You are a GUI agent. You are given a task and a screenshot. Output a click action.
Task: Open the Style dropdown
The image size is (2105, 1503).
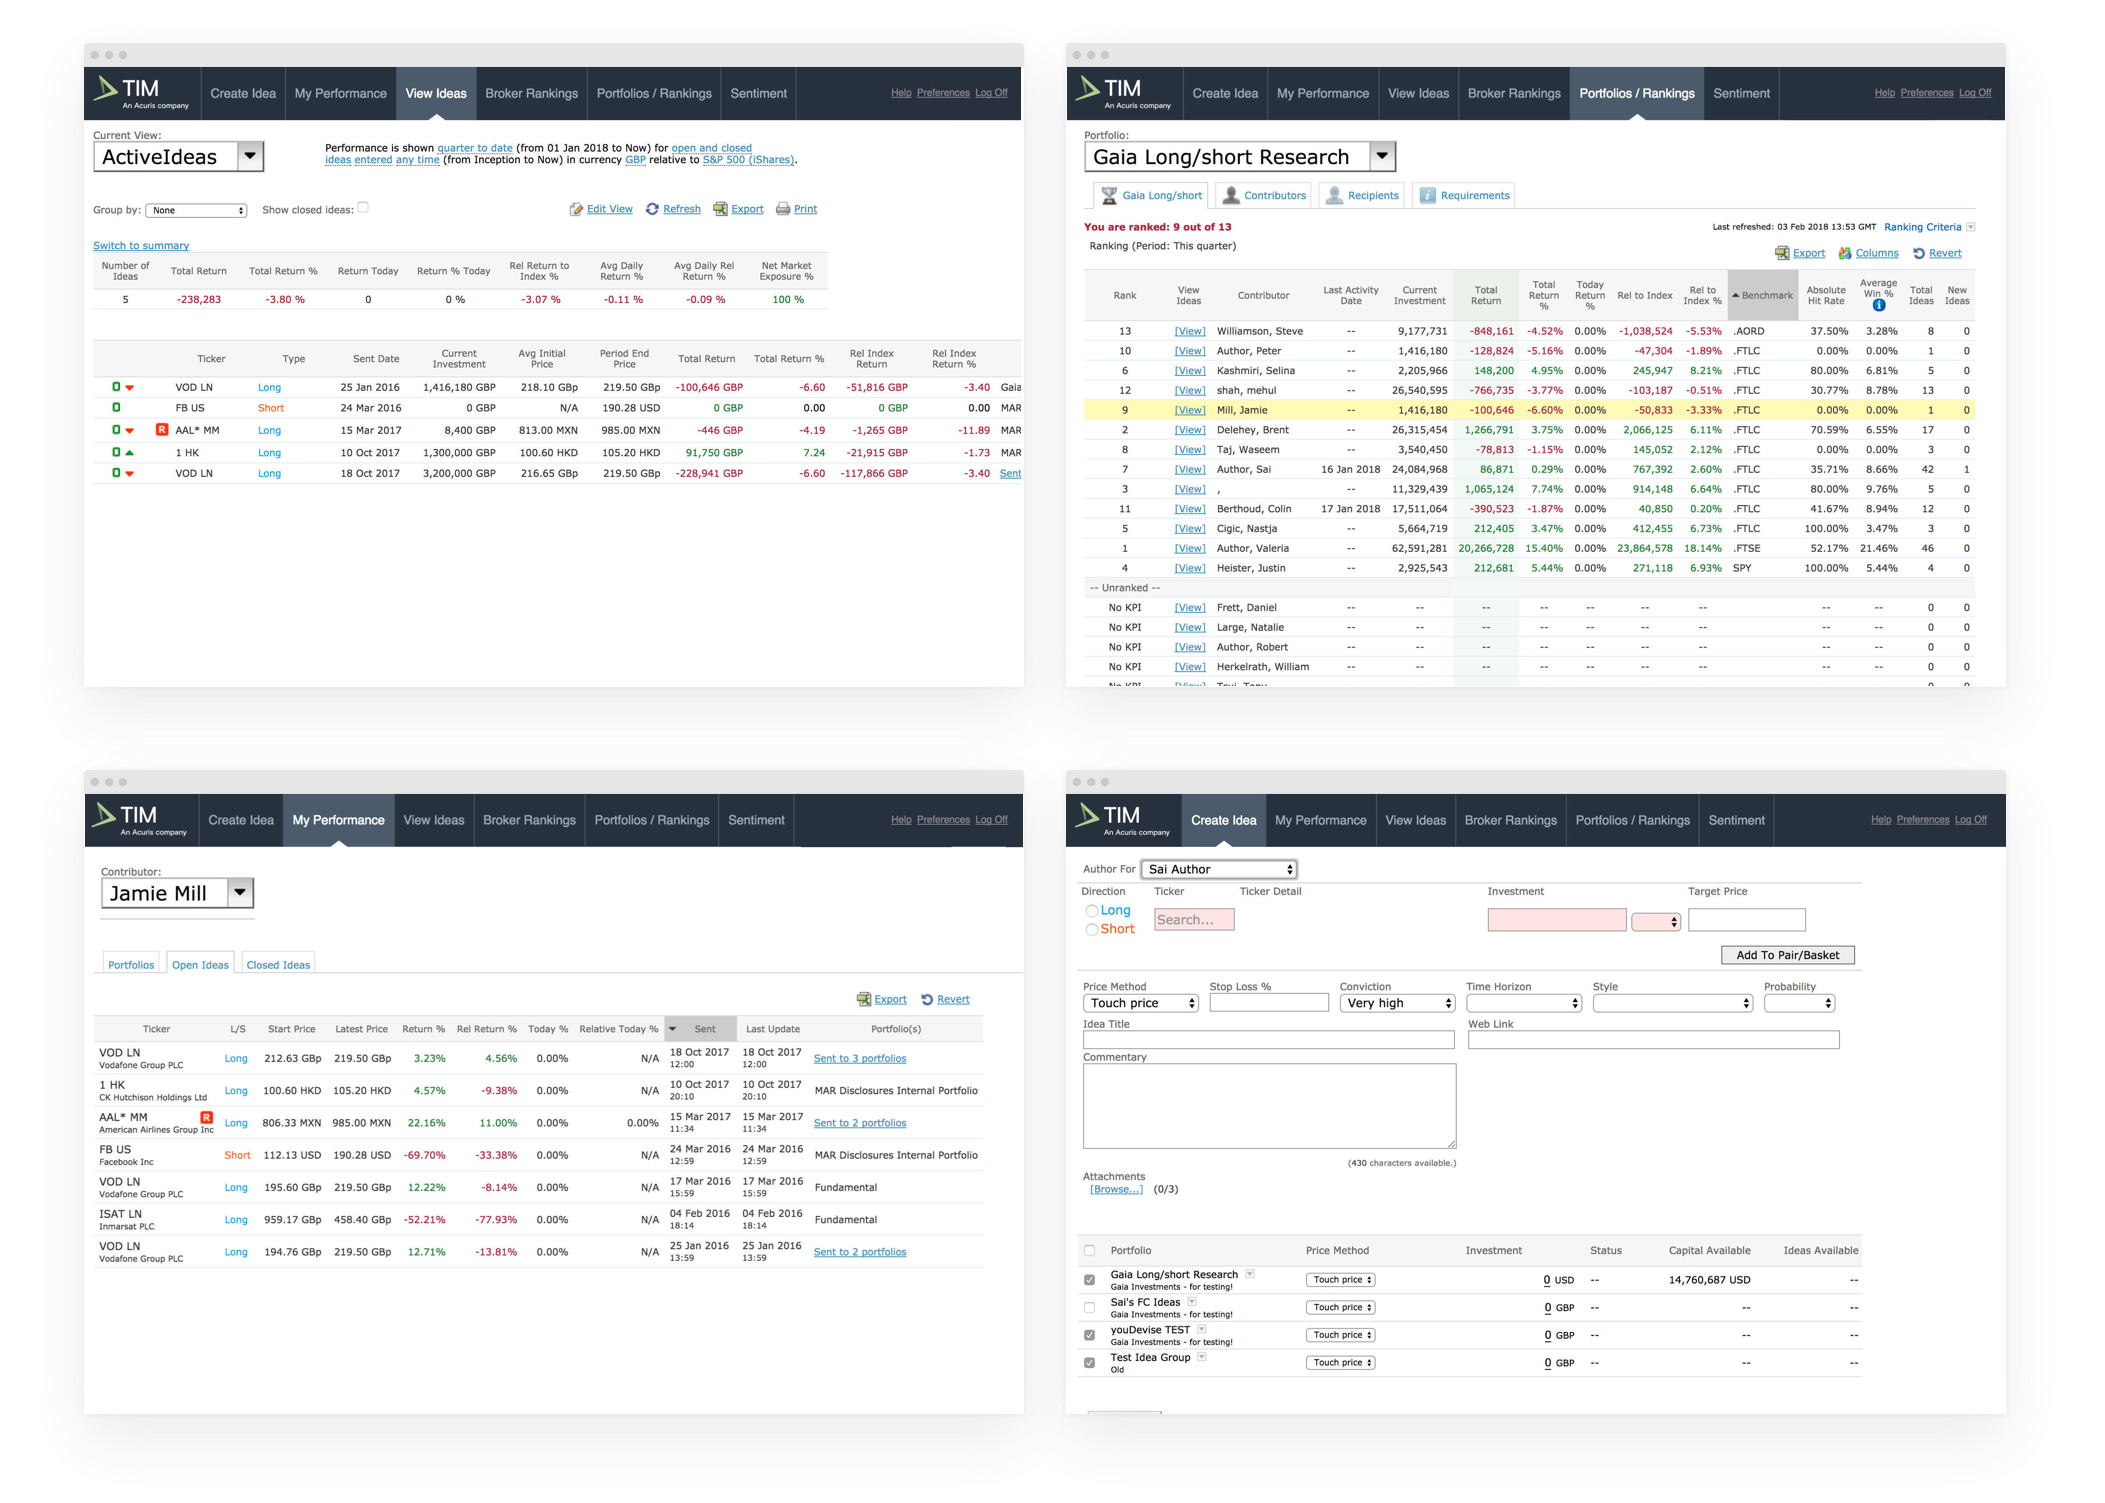coord(1673,1003)
